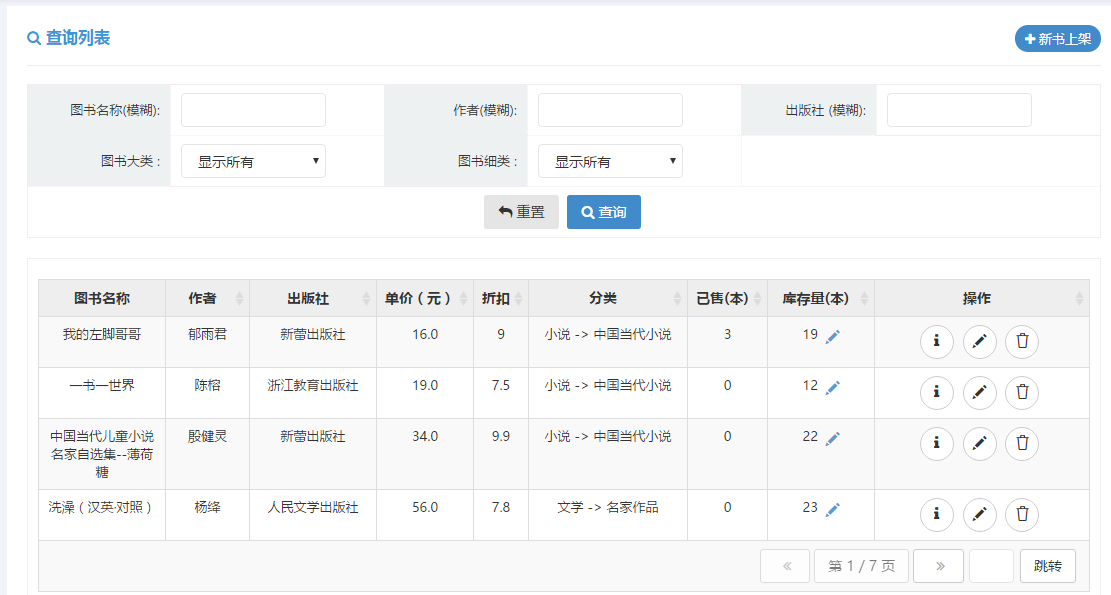This screenshot has height=595, width=1111.
Task: Edit the book 一书一世界
Action: coord(979,392)
